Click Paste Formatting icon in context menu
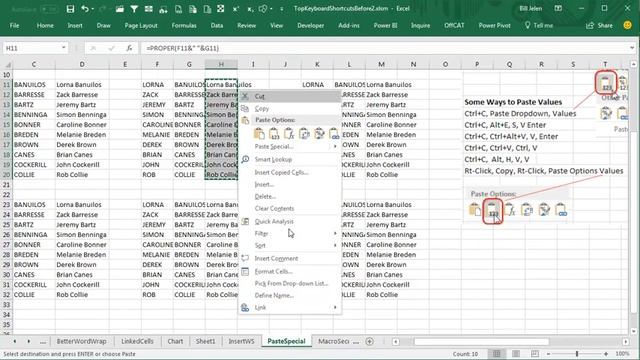 (319, 133)
